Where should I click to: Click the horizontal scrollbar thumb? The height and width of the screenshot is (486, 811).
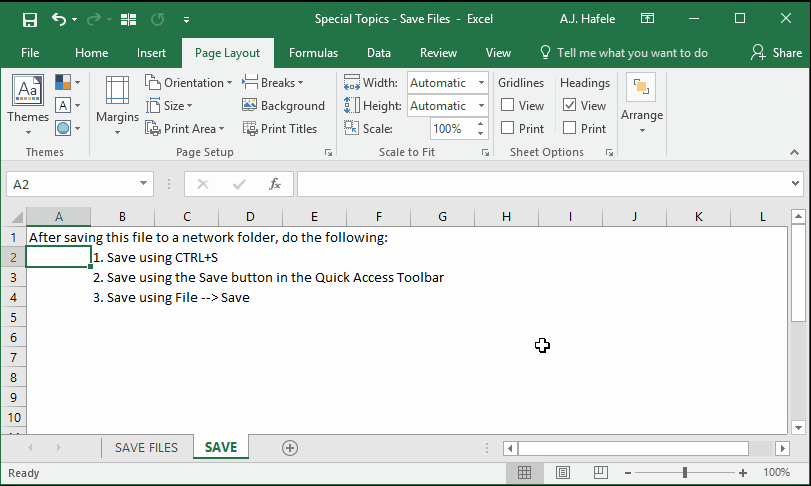coord(633,448)
